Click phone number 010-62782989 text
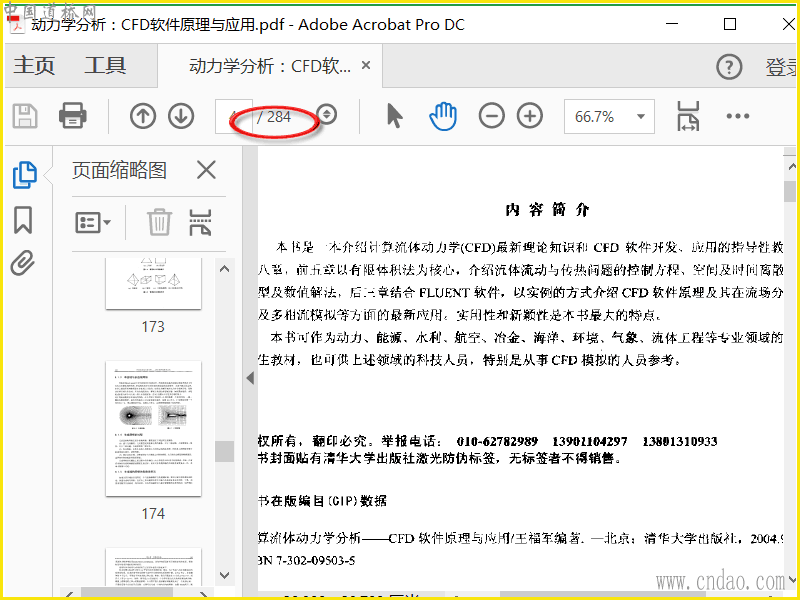The height and width of the screenshot is (600, 800). (x=497, y=441)
